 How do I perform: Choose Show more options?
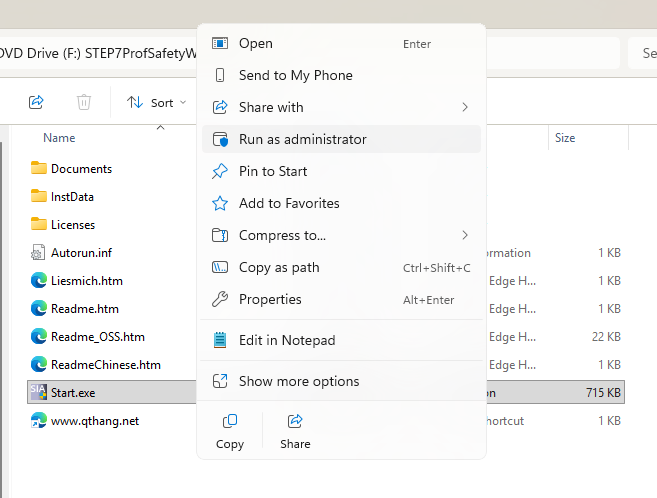299,381
